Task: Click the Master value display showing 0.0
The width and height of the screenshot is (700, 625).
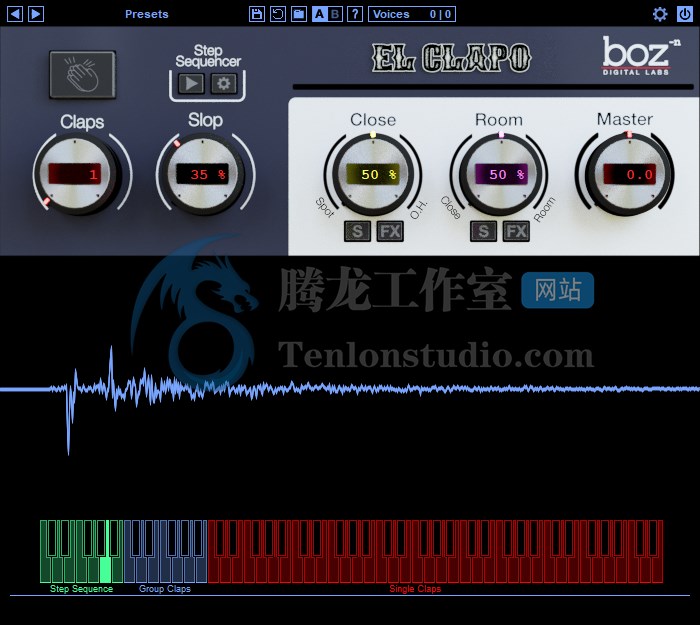Action: coord(630,174)
